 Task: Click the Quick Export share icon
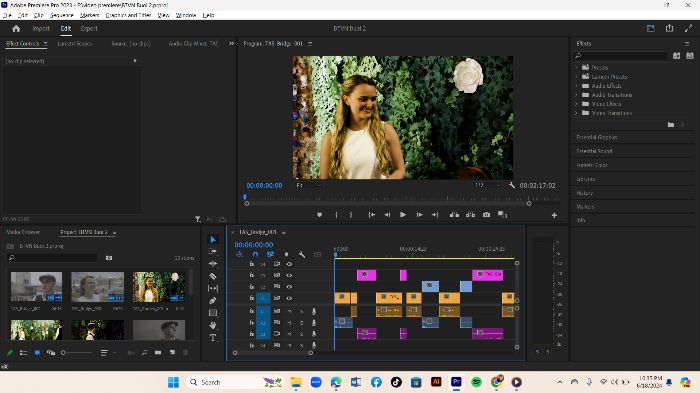pyautogui.click(x=670, y=28)
